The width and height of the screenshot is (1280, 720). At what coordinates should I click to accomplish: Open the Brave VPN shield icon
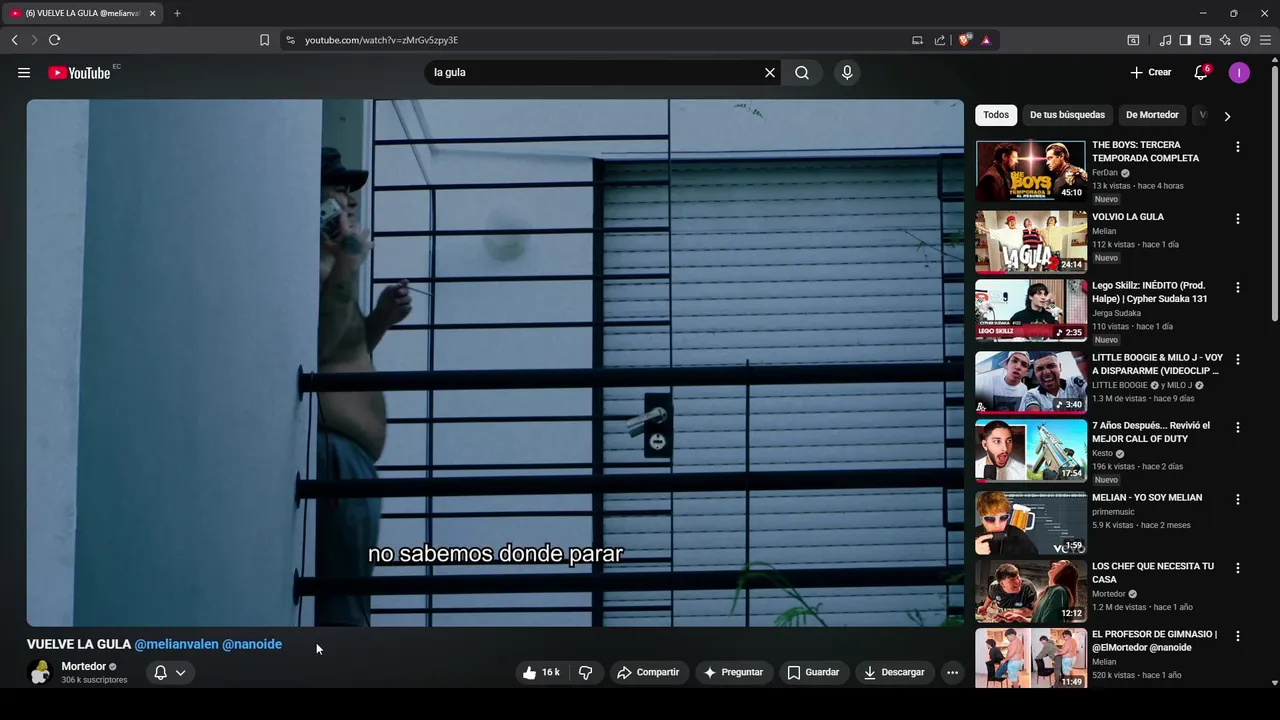(1245, 40)
